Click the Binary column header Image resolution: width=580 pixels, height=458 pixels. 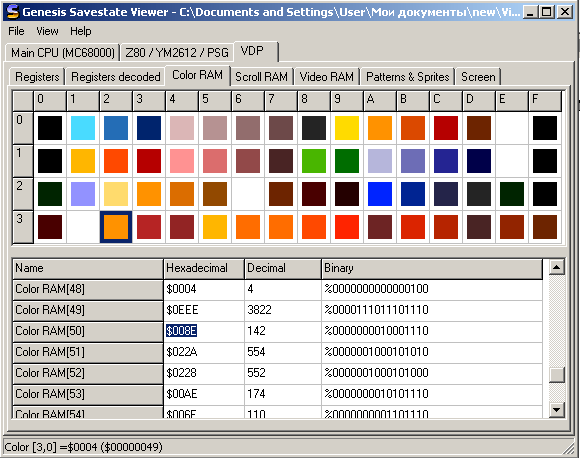pyautogui.click(x=432, y=269)
